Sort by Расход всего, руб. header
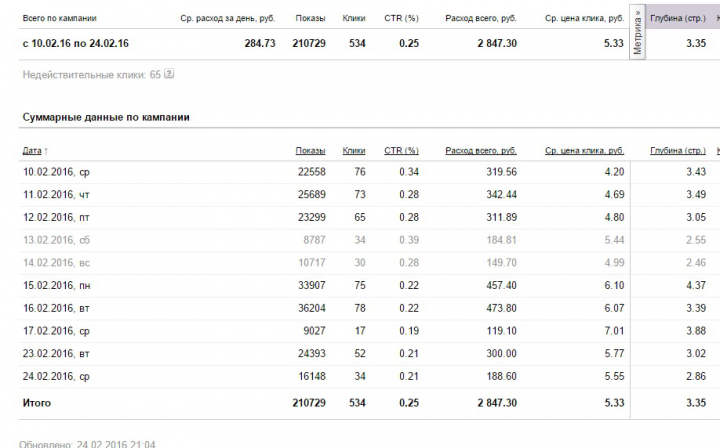 [x=481, y=151]
